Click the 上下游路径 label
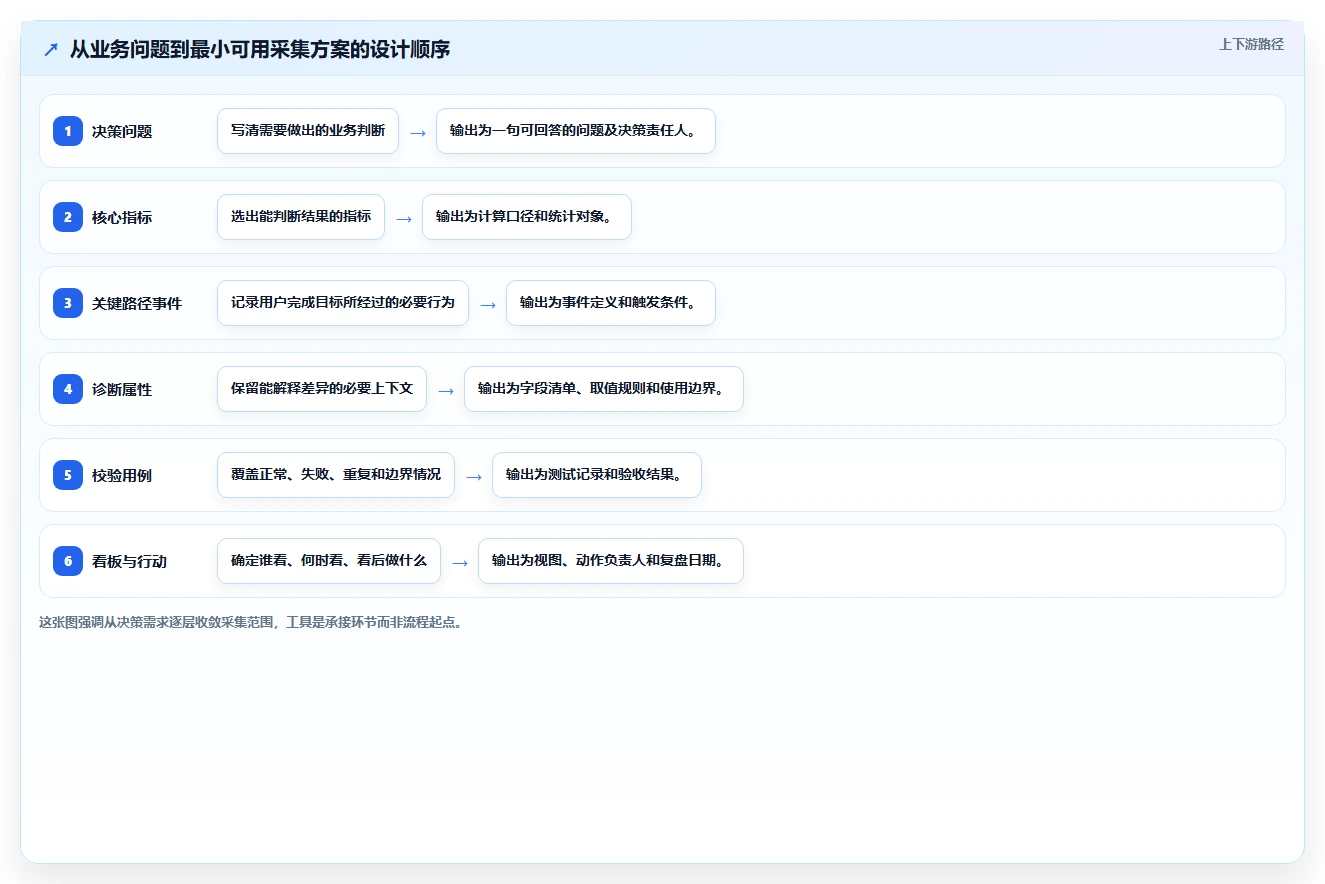Image resolution: width=1325 pixels, height=884 pixels. [x=1251, y=44]
